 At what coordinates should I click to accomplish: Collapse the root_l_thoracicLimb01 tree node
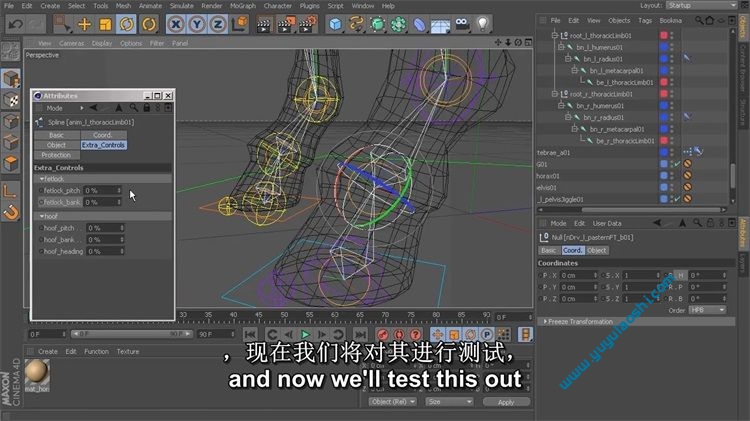(554, 35)
